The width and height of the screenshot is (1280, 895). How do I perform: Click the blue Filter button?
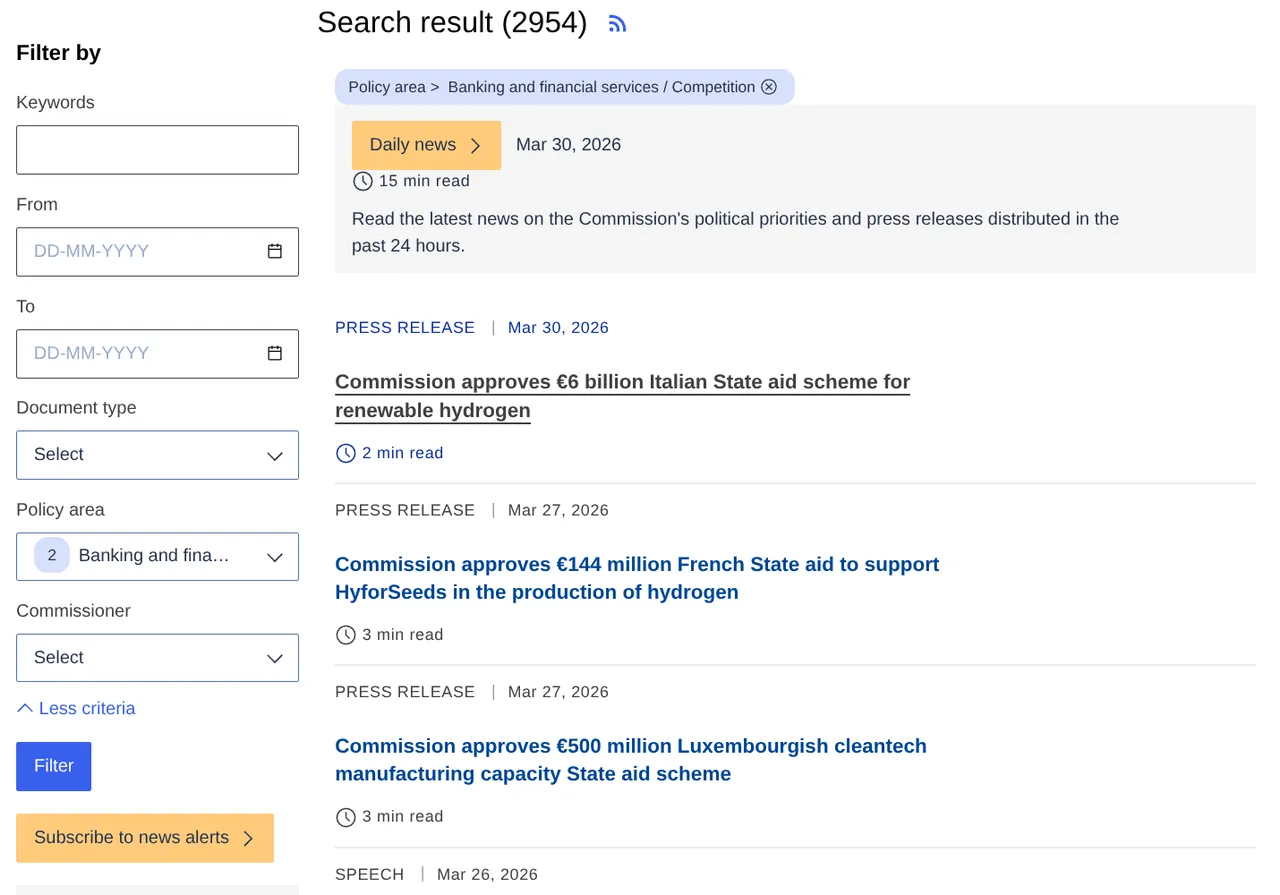(54, 766)
